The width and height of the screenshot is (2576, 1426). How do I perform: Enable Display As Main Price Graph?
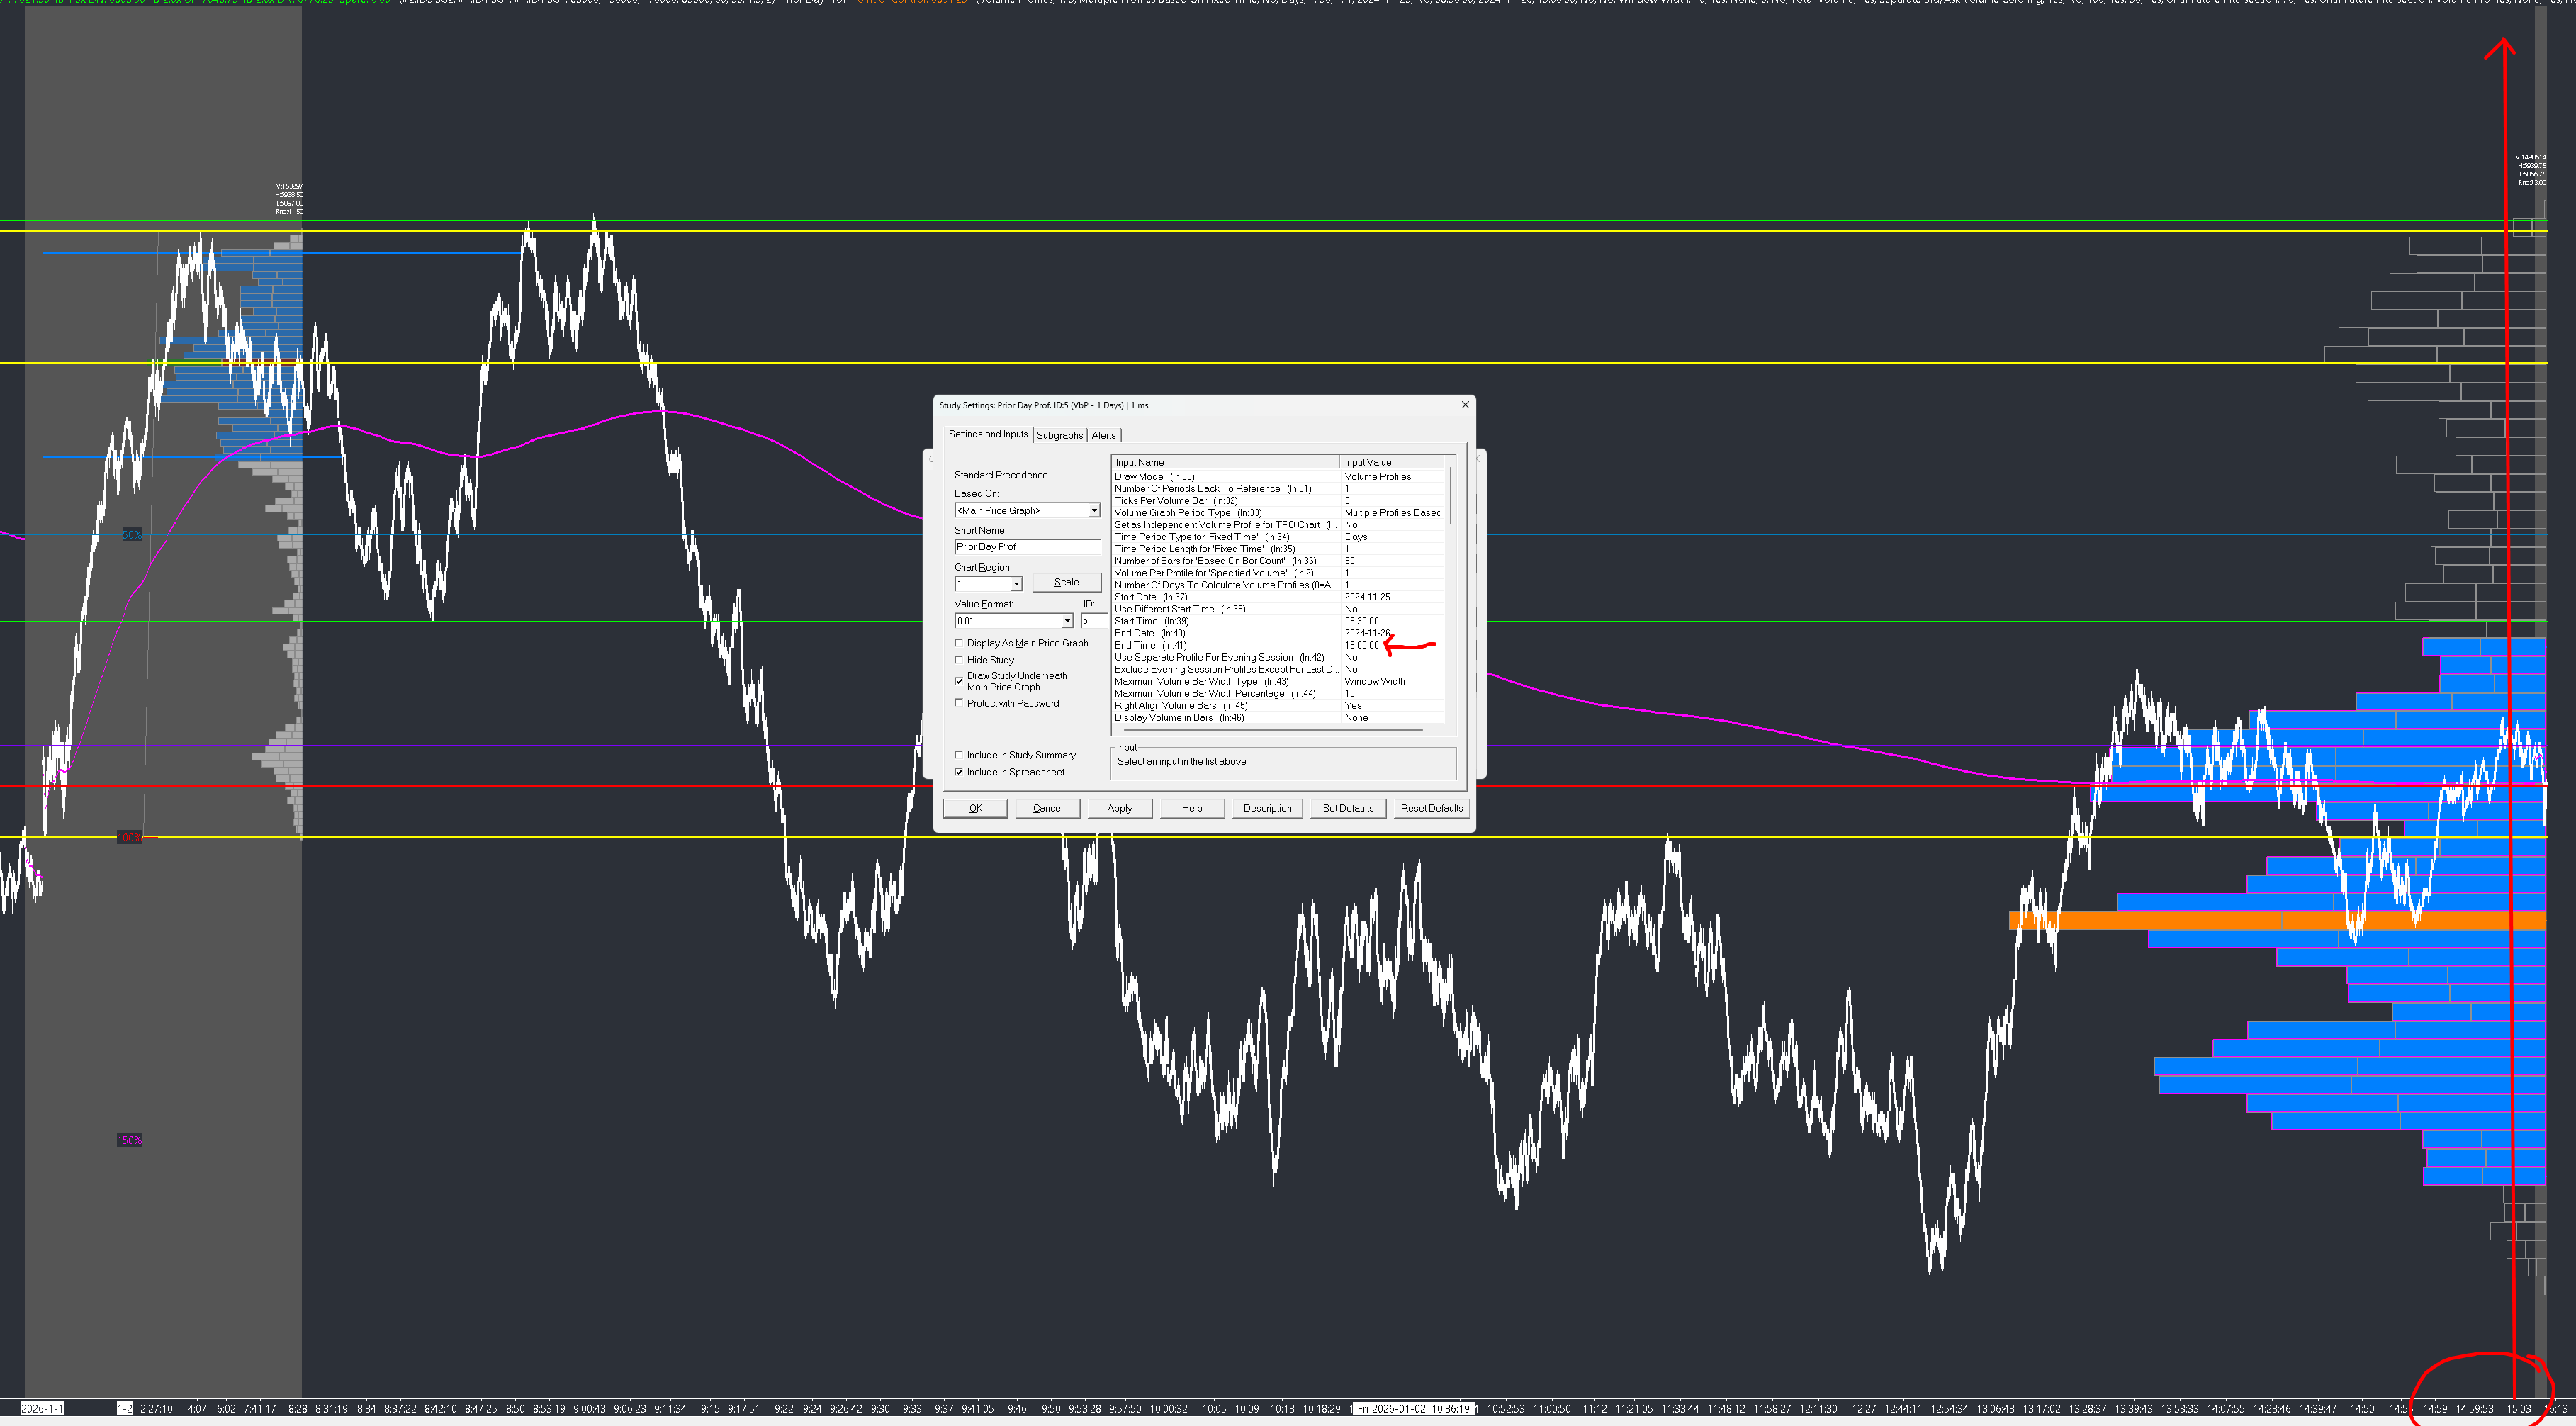click(959, 643)
